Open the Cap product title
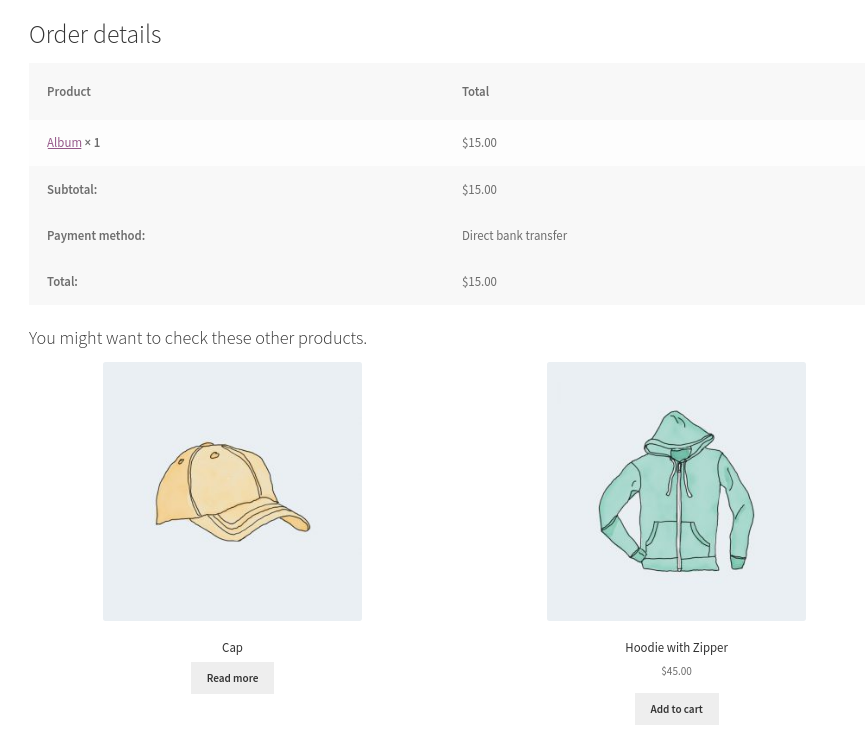 tap(232, 648)
